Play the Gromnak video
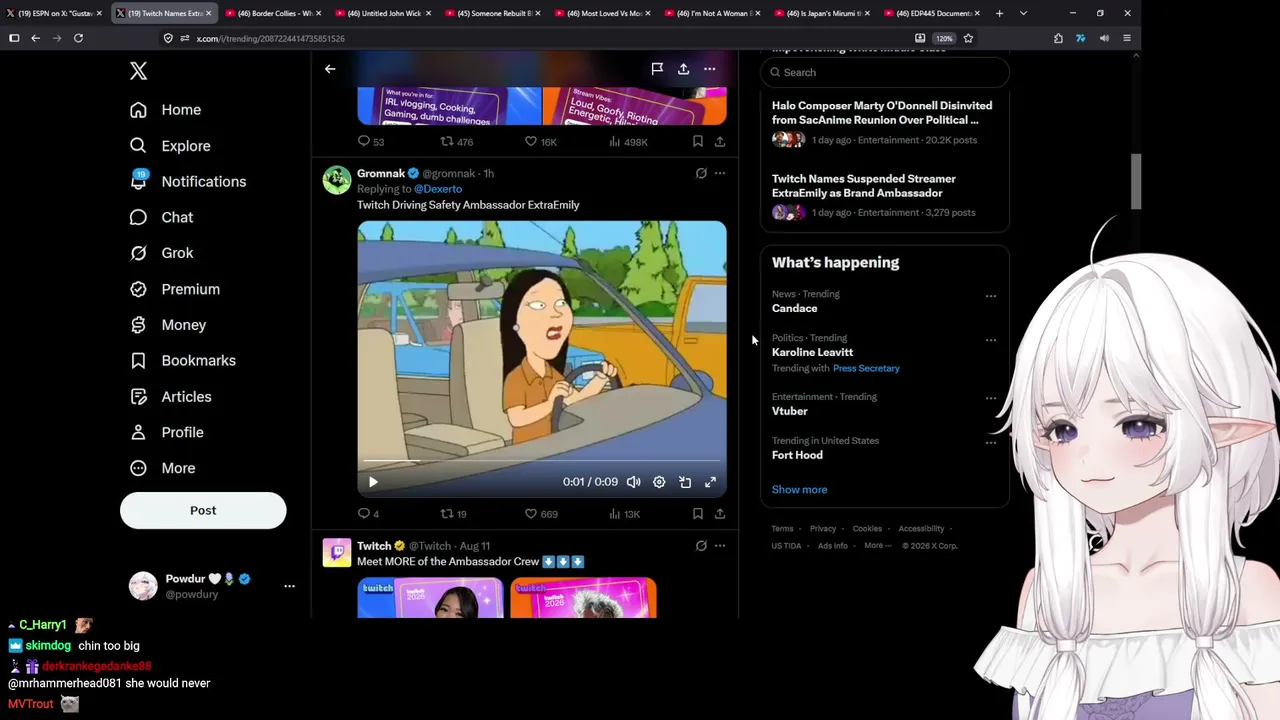This screenshot has height=720, width=1280. [x=373, y=482]
